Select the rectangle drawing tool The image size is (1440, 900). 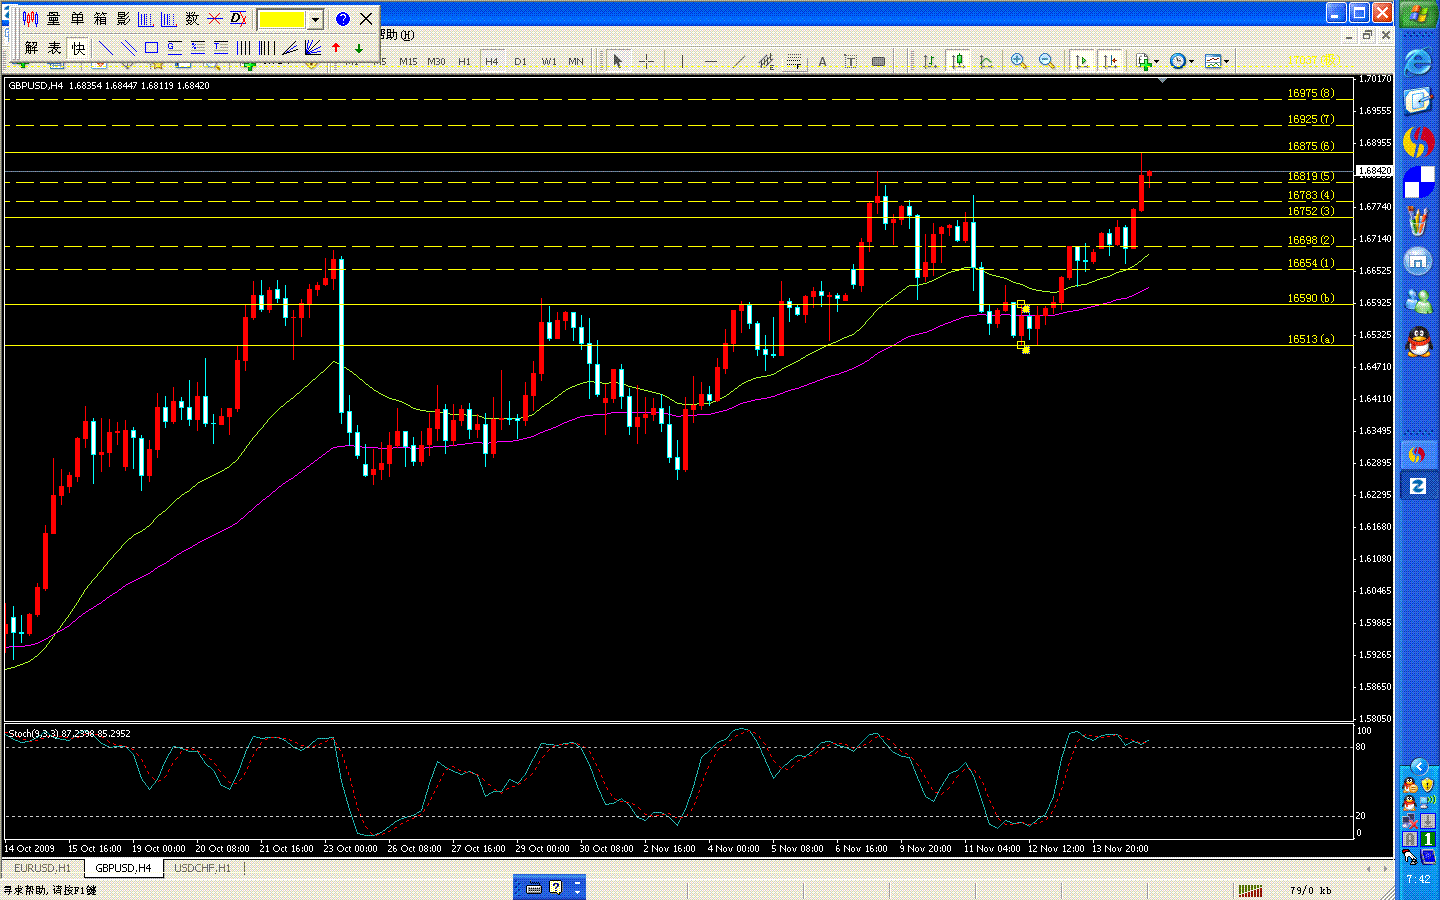click(x=151, y=47)
